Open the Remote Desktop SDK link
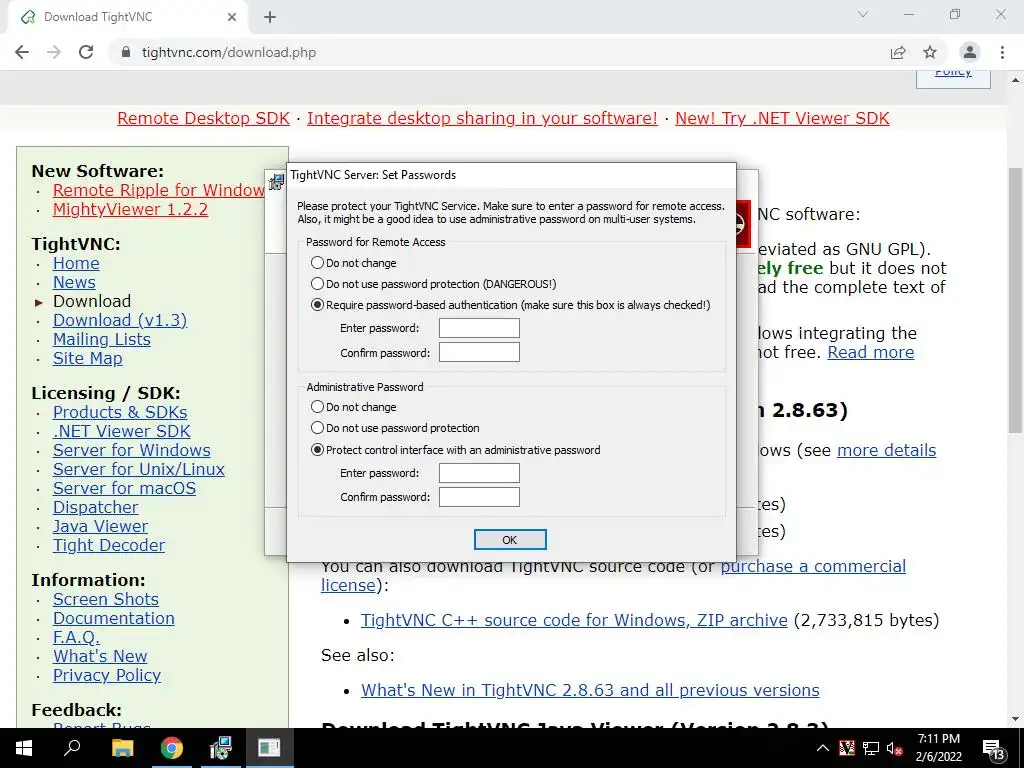Viewport: 1024px width, 768px height. (x=203, y=118)
